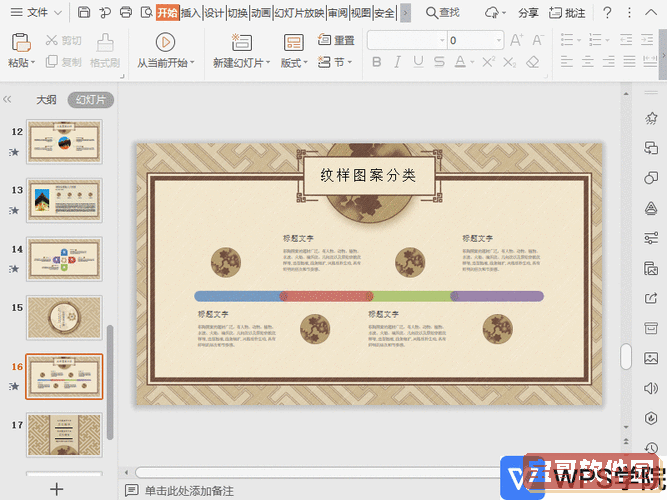
Task: Click slide panel vertical scrollbar
Action: tap(110, 382)
